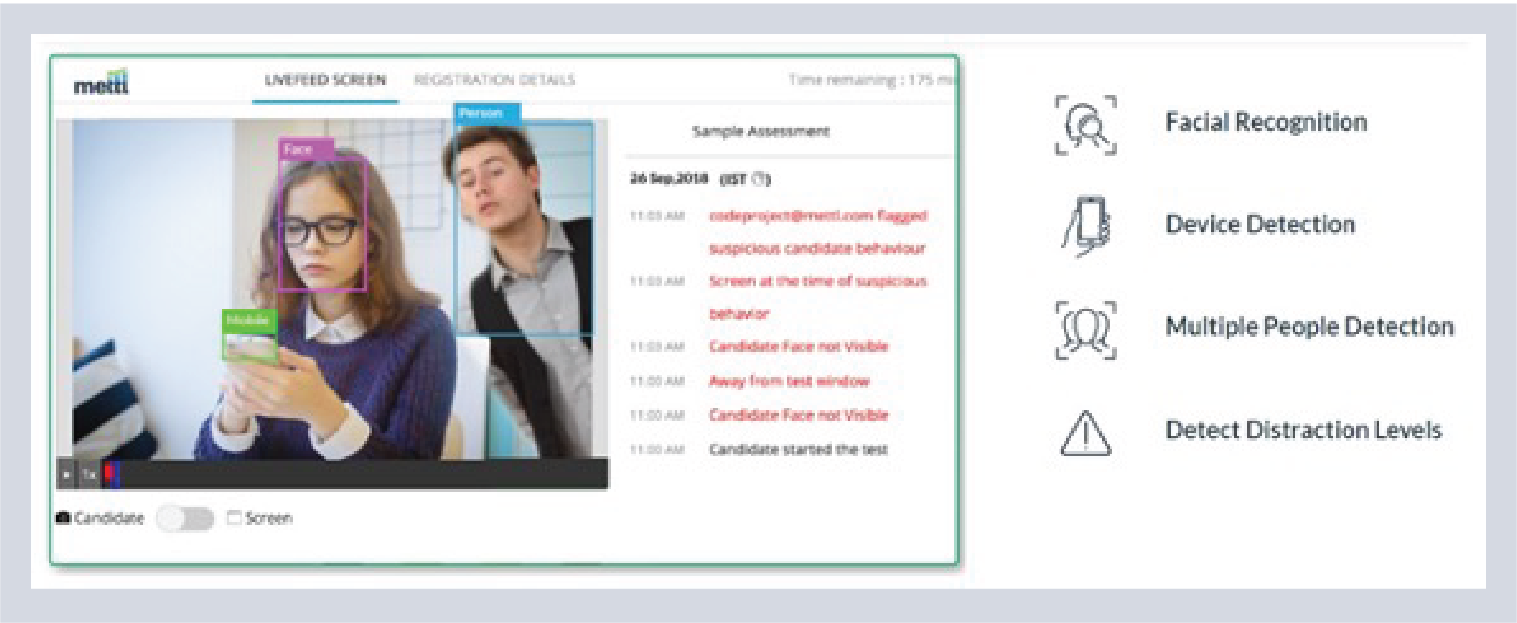The width and height of the screenshot is (1517, 623).
Task: Click the Sample Assessment heading
Action: [x=760, y=131]
